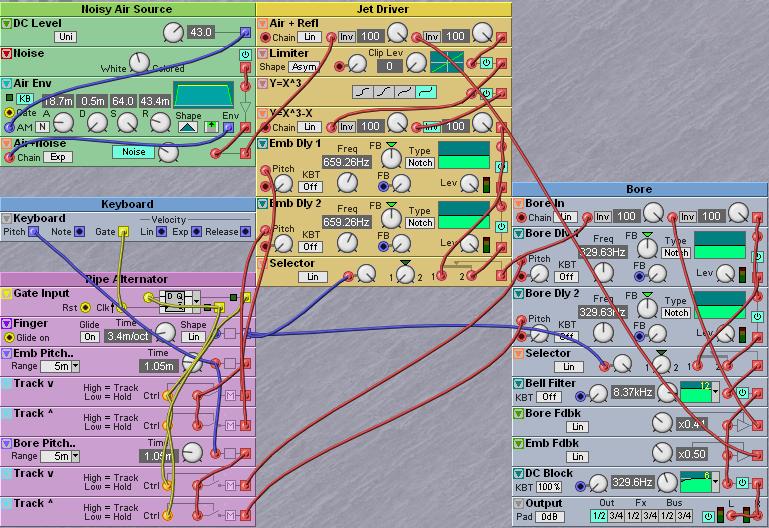Collapse the DC Level module triangle
Screen dimensions: 769x528
[x=7, y=23]
